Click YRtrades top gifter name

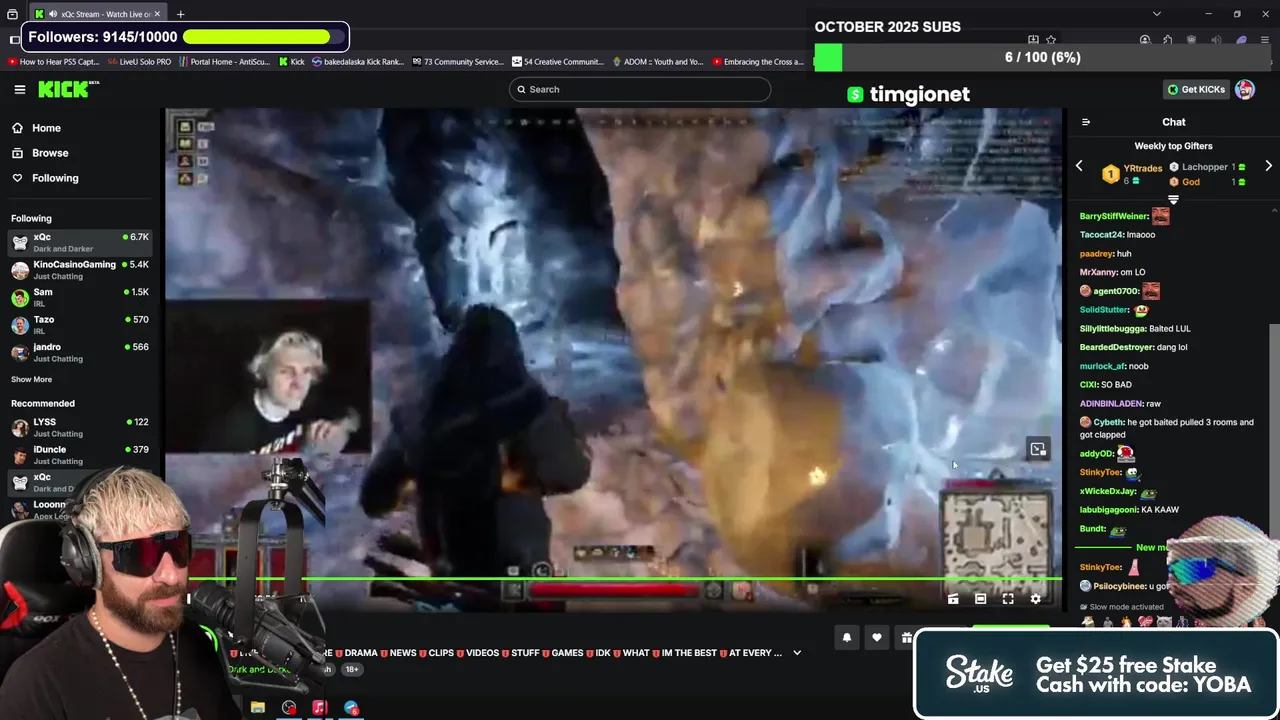[x=1141, y=168]
